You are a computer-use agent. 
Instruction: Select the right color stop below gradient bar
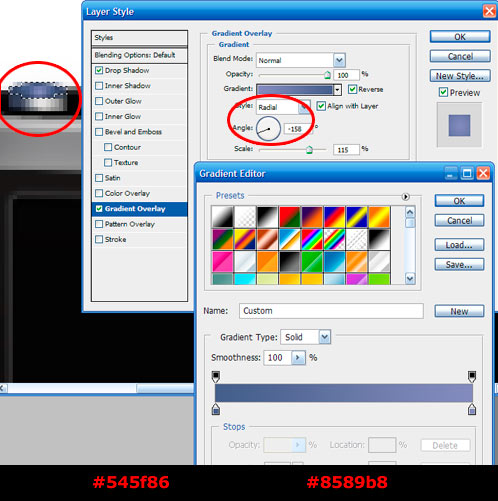(x=472, y=409)
